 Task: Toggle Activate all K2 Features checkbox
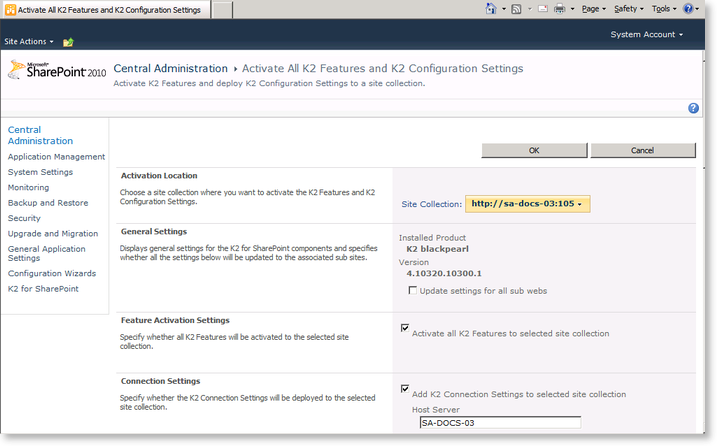point(405,328)
